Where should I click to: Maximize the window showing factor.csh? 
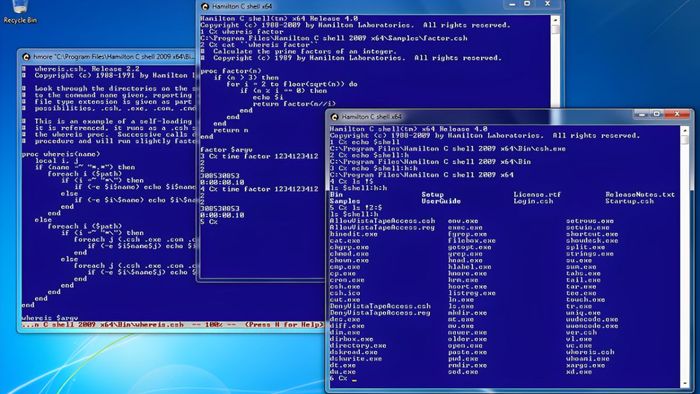(527, 4)
